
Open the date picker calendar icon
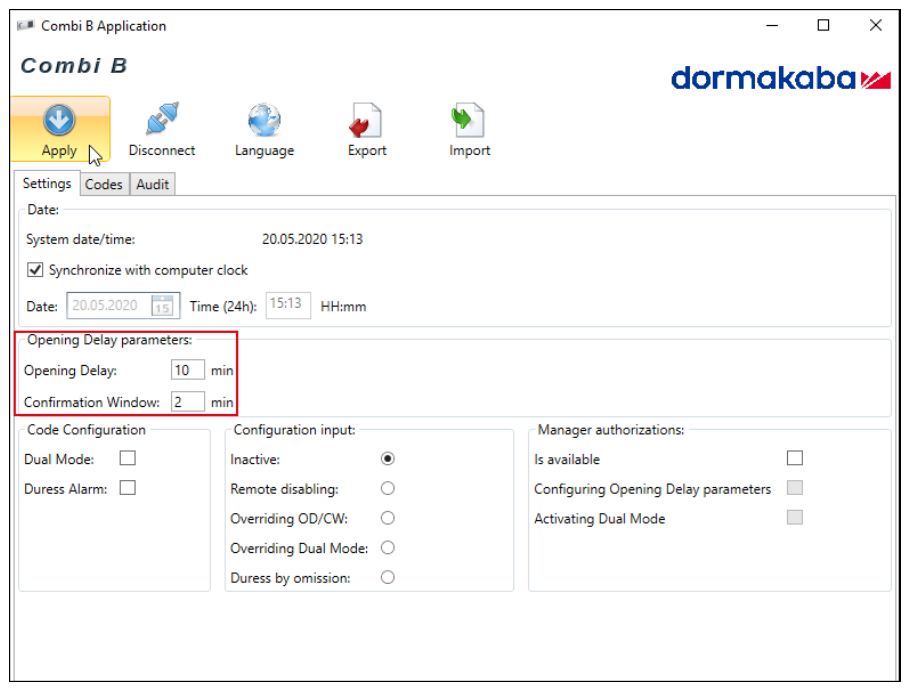point(162,306)
